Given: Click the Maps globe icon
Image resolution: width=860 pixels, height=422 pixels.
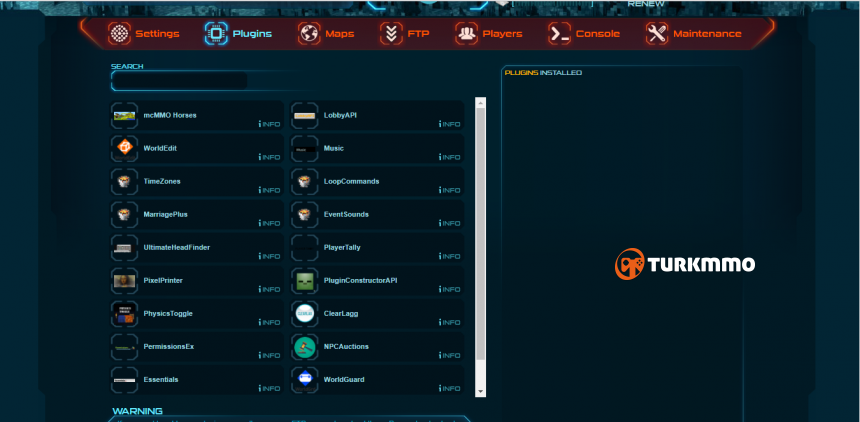Looking at the screenshot, I should tap(309, 33).
